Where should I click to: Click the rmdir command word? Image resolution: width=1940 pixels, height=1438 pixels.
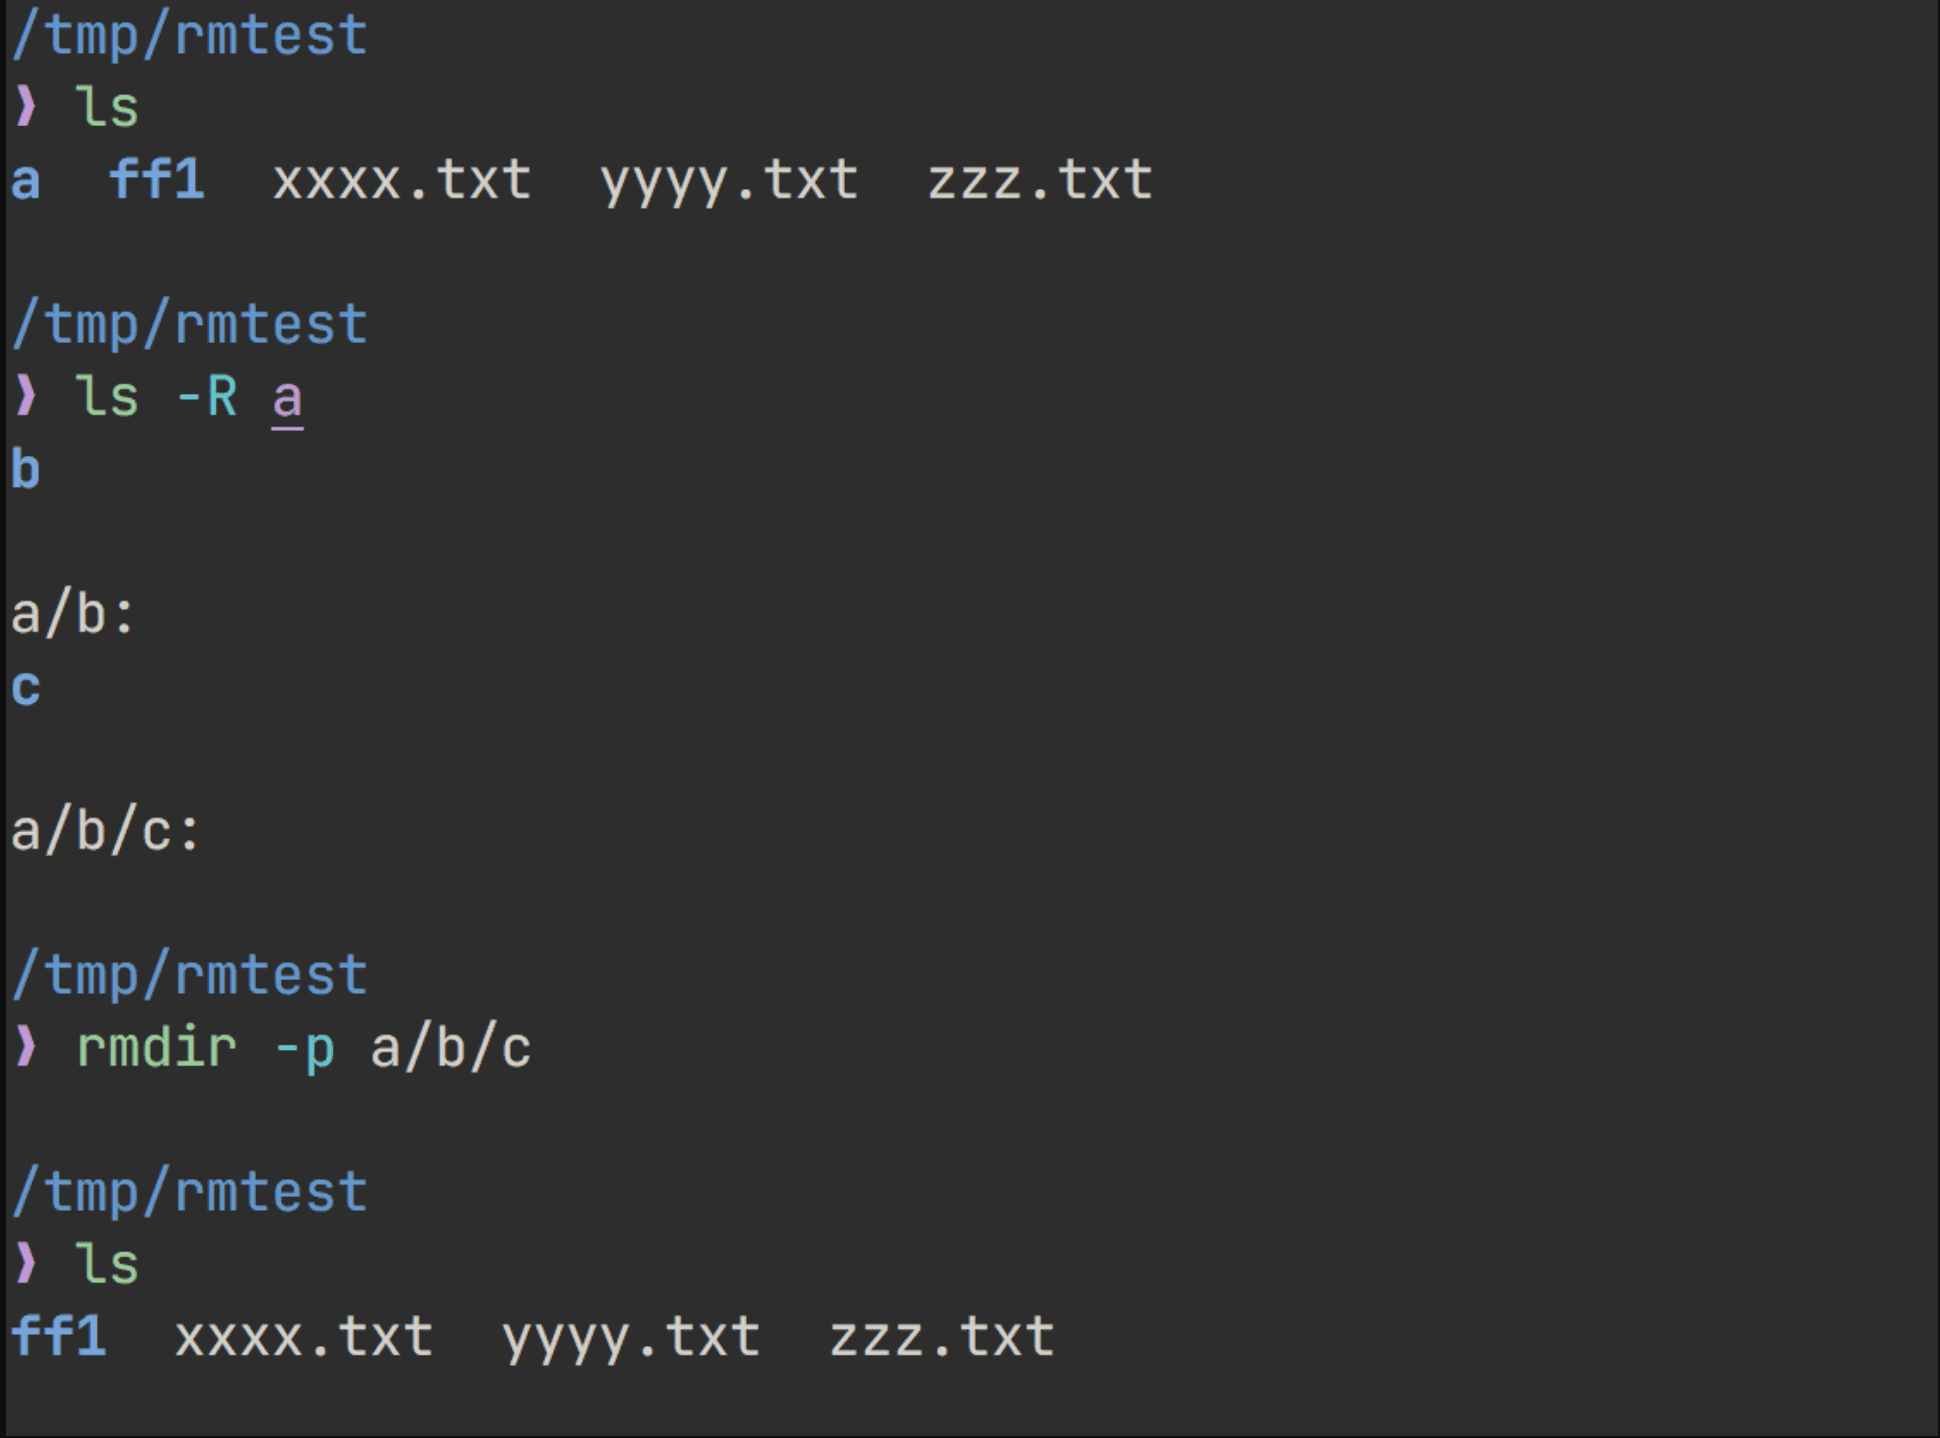157,1047
